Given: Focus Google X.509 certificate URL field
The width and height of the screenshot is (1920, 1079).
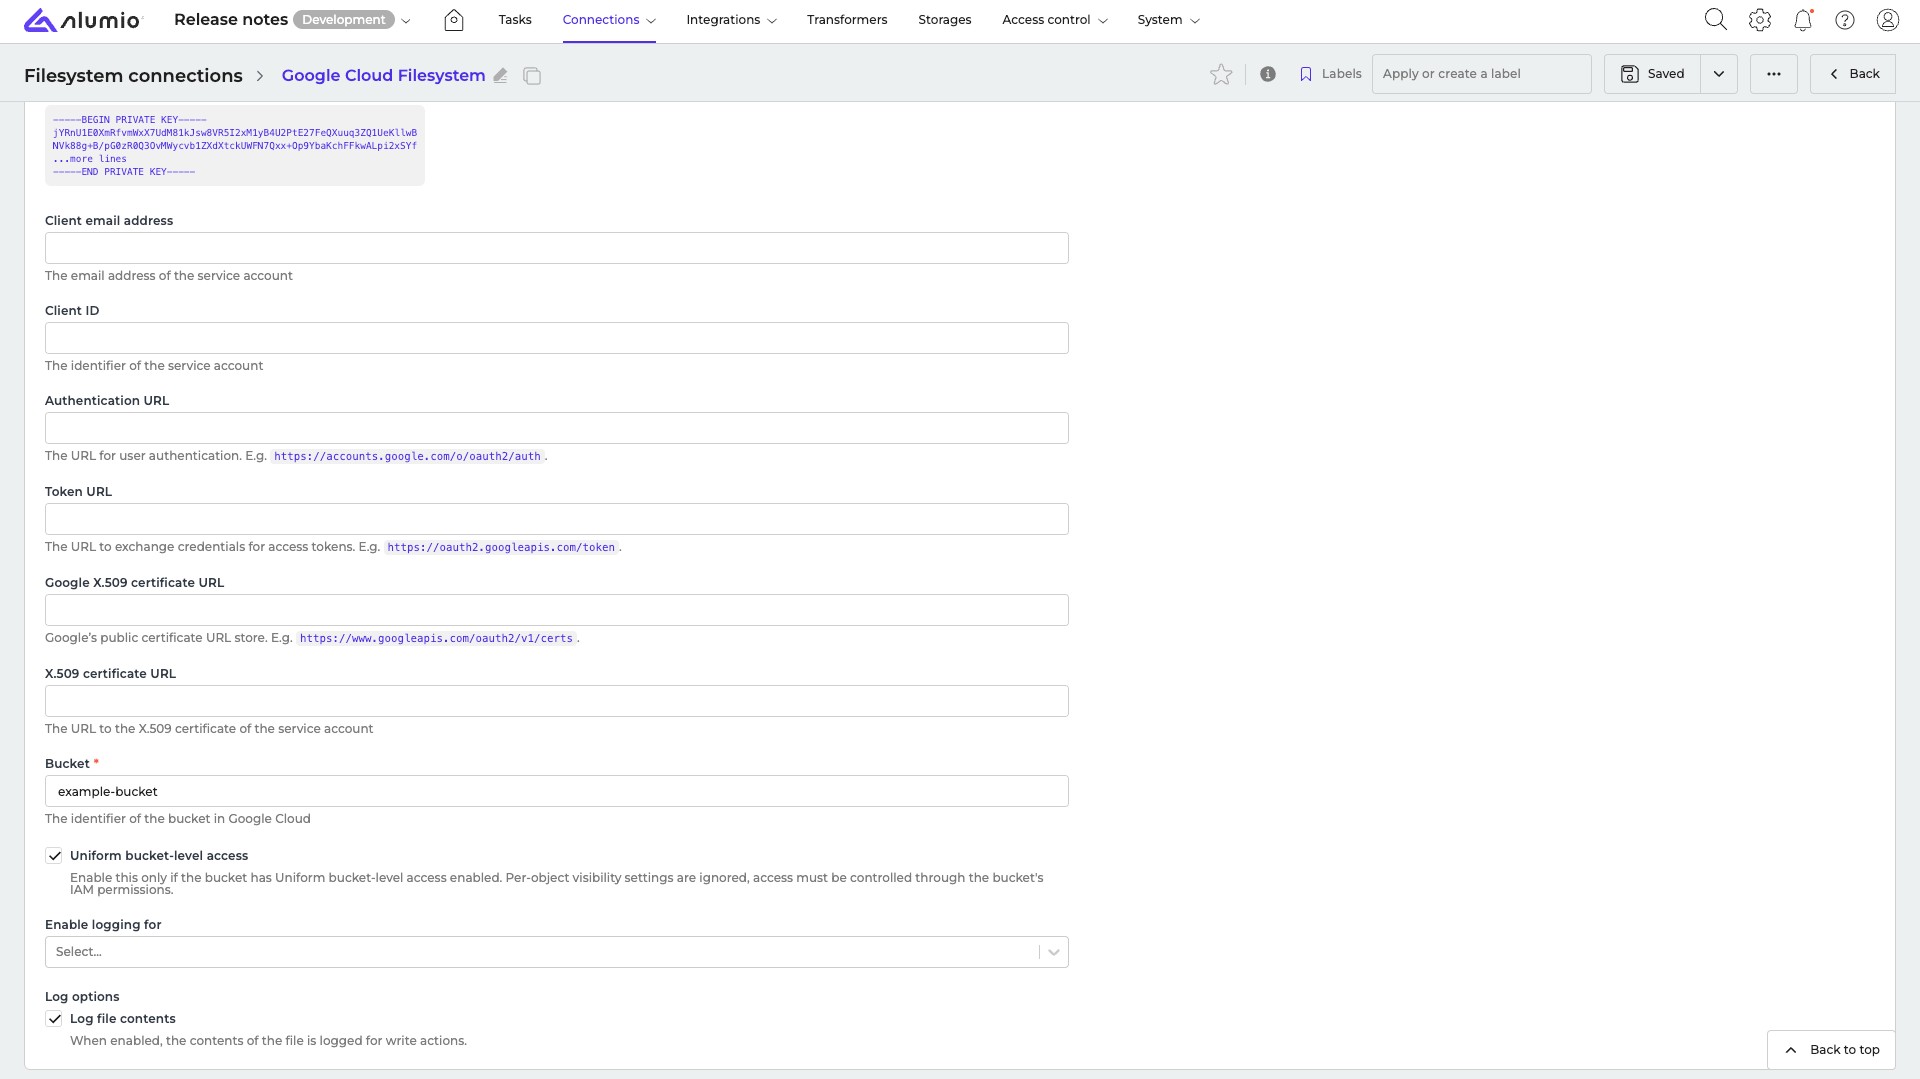Looking at the screenshot, I should click(x=557, y=610).
